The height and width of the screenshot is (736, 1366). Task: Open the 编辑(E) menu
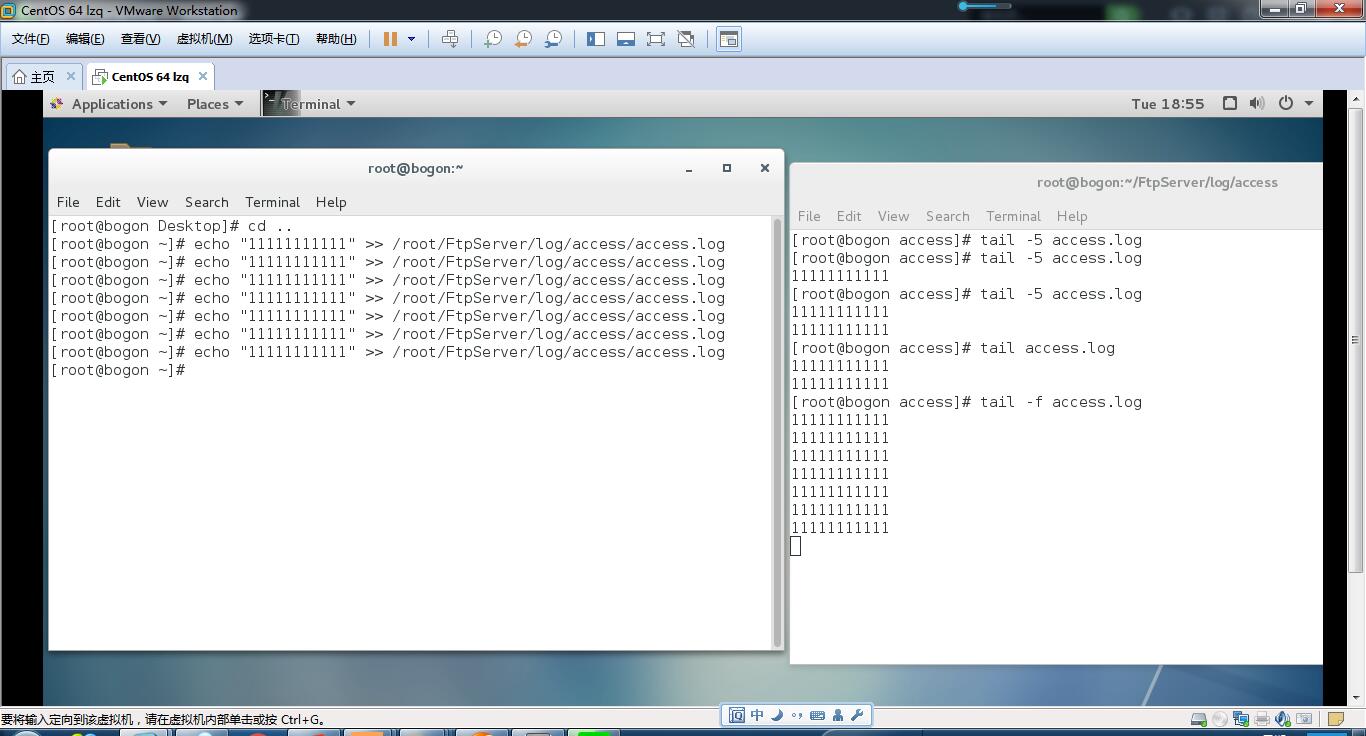tap(85, 39)
